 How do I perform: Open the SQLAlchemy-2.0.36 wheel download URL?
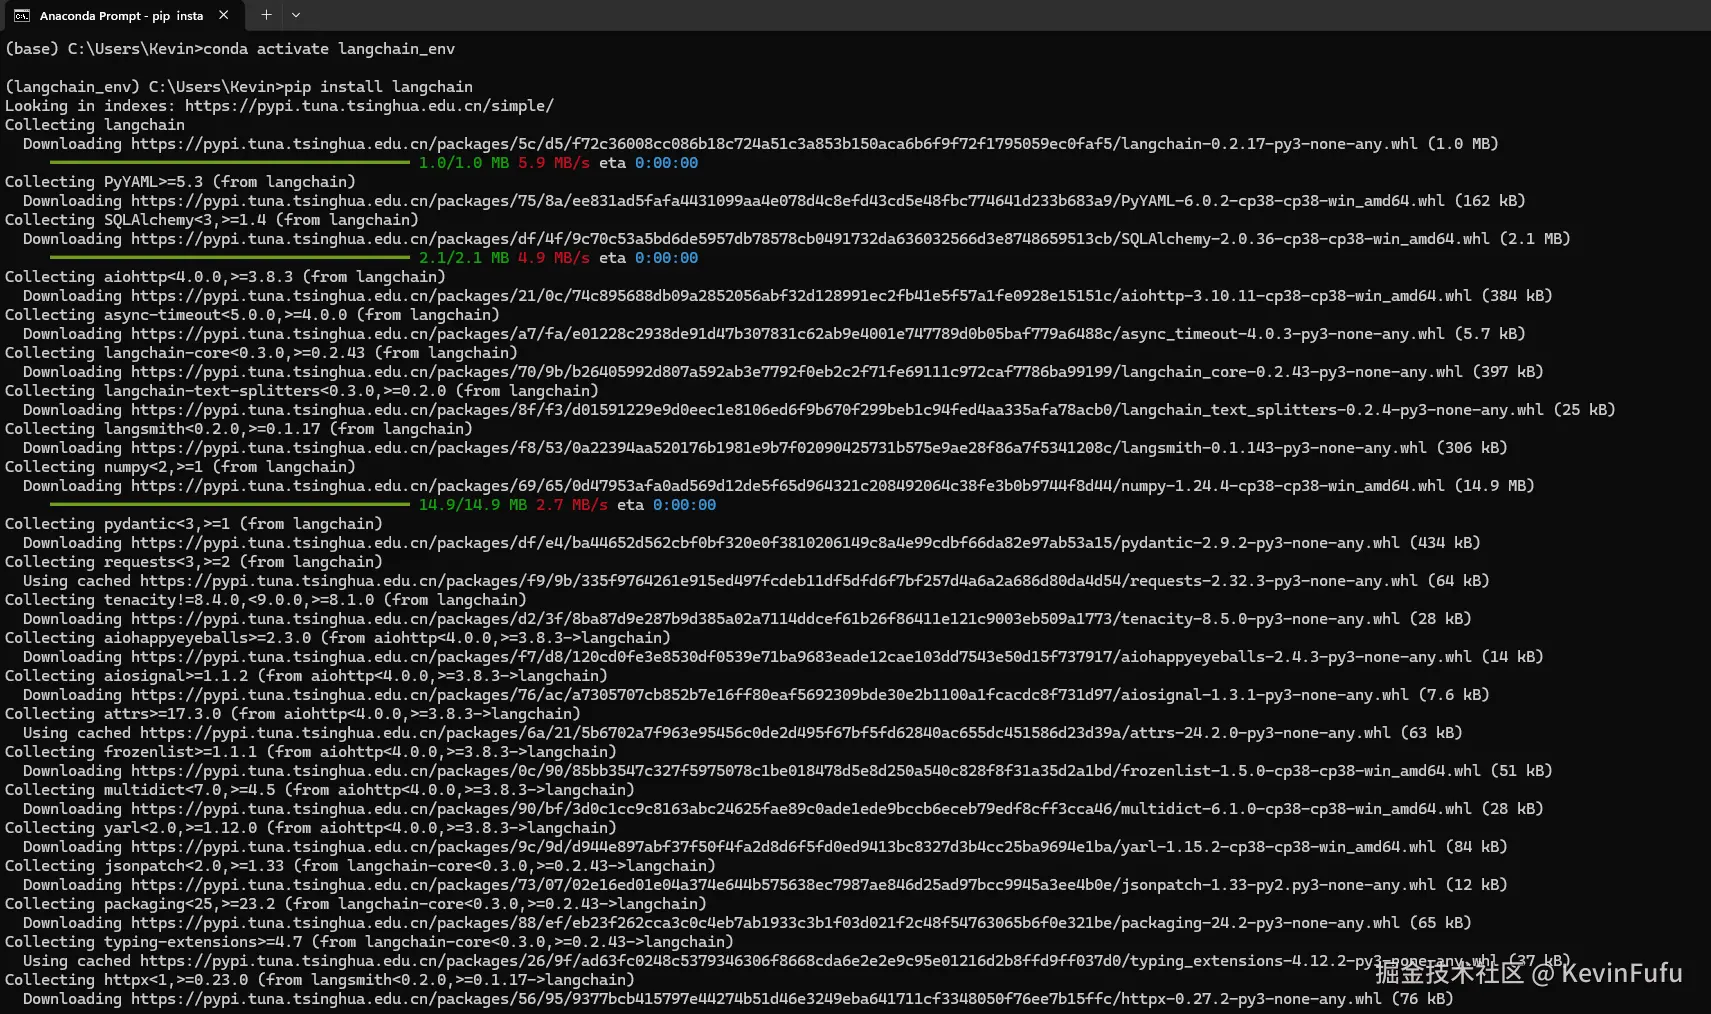(810, 239)
